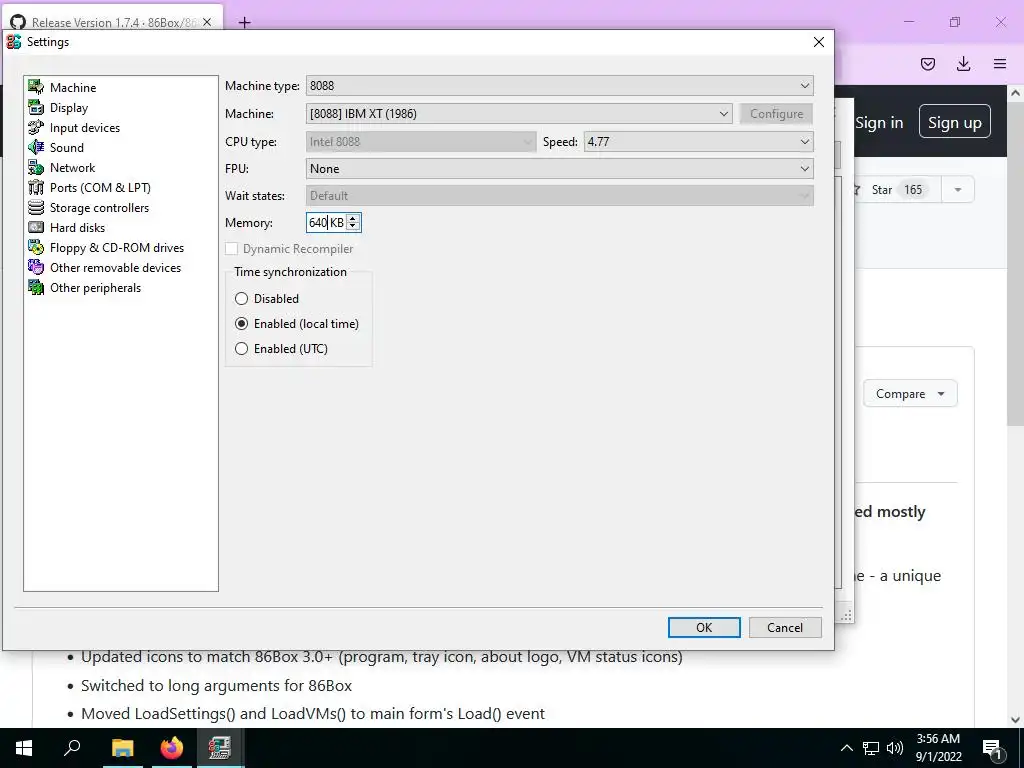Click Sign up on GitHub

tap(955, 122)
